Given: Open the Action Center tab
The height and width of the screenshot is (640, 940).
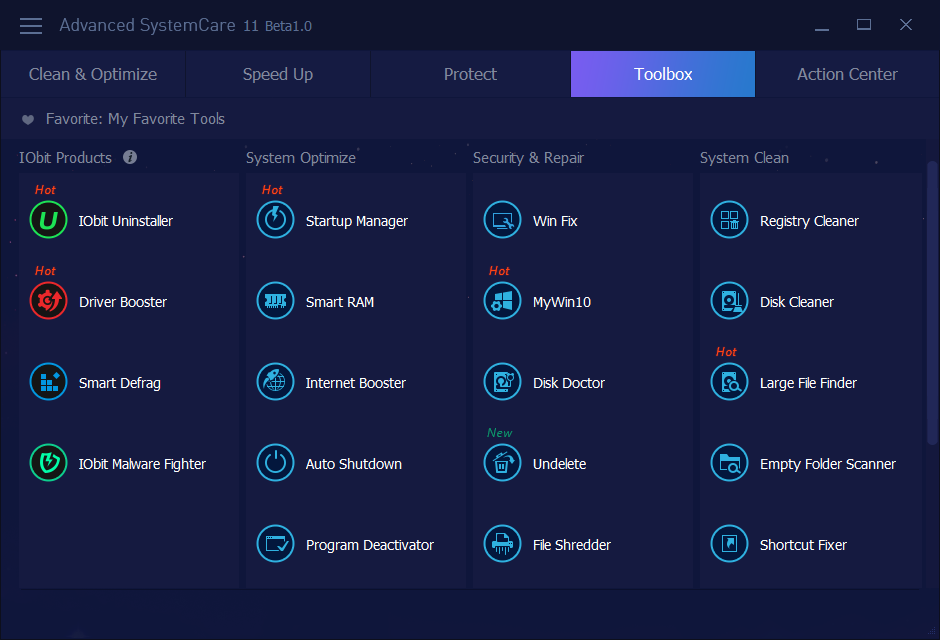Looking at the screenshot, I should [x=847, y=74].
